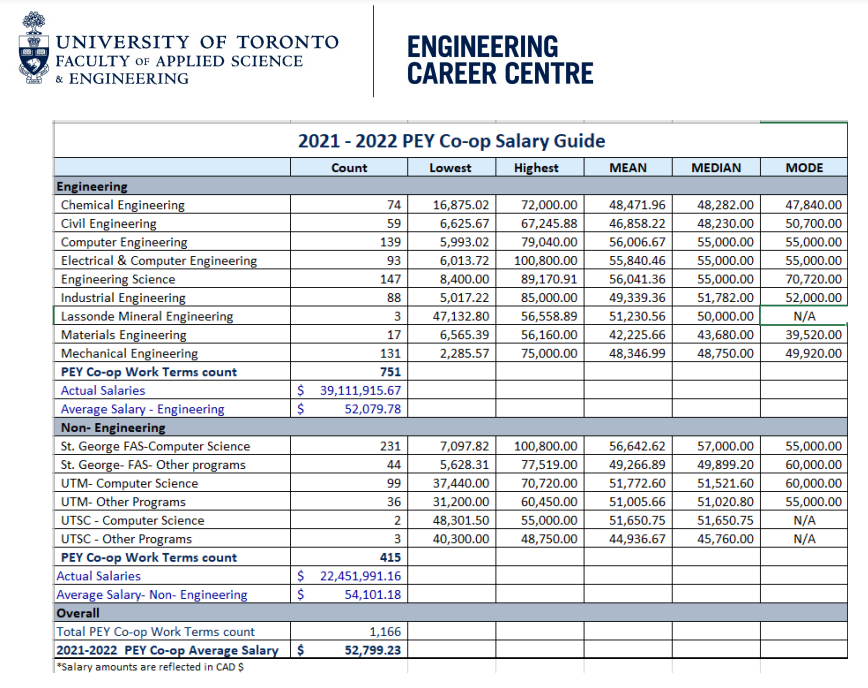Select Civil Engineering mode value '50,700.00'
This screenshot has width=868, height=688.
pos(814,224)
